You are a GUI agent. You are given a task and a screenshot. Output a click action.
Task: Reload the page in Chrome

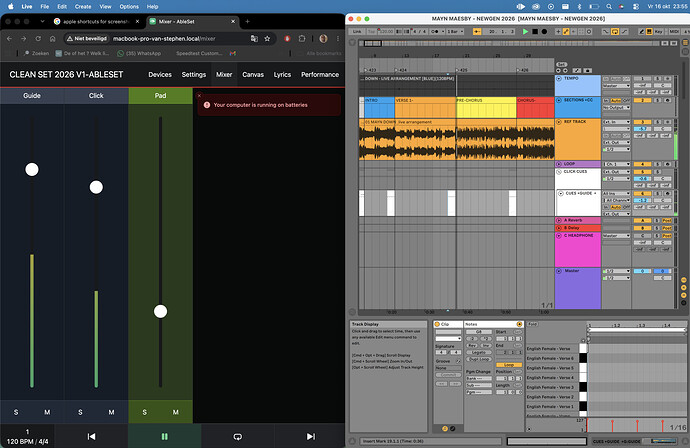(38, 39)
